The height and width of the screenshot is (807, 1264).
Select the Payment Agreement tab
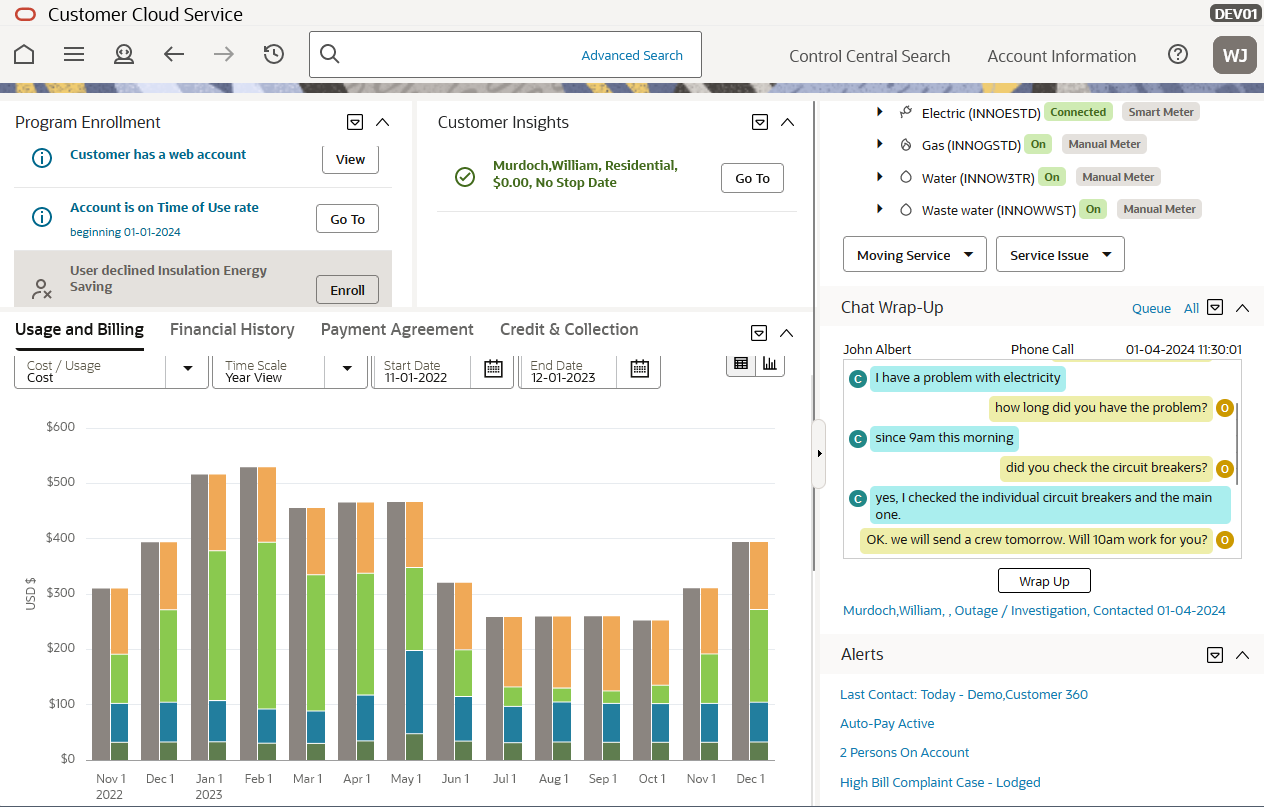click(397, 330)
